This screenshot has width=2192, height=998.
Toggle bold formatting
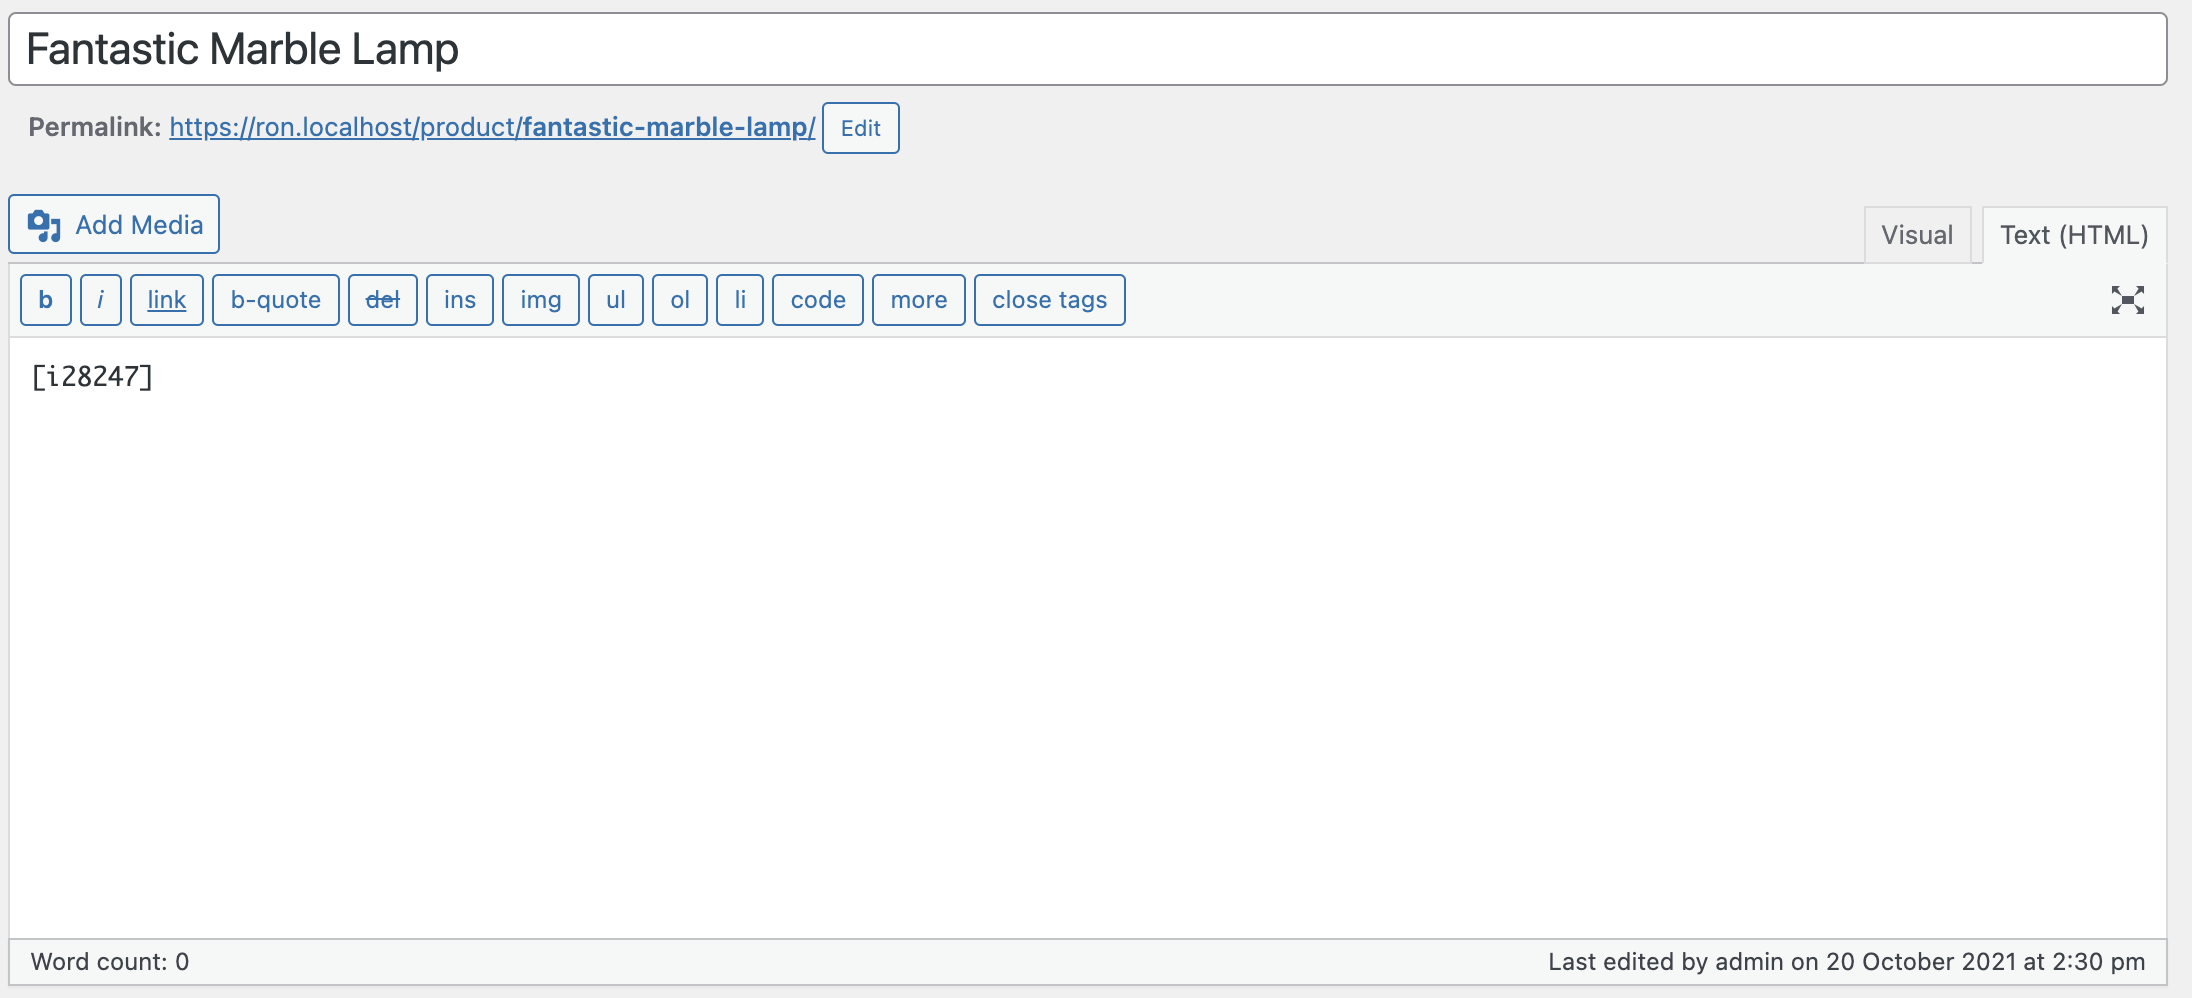point(44,300)
